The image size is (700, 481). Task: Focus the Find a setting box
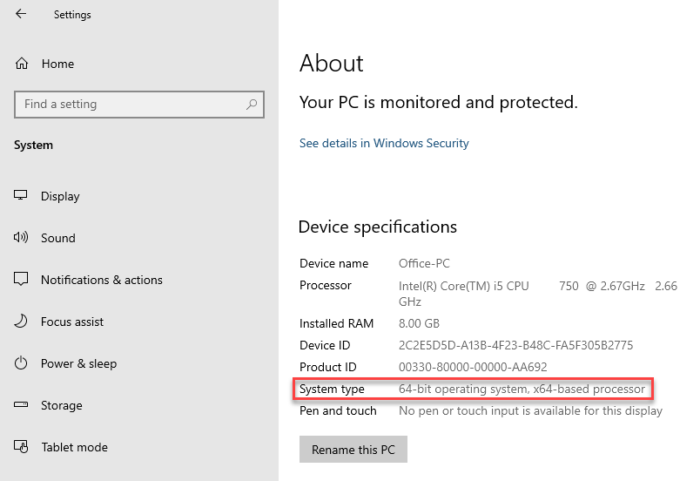pos(130,104)
